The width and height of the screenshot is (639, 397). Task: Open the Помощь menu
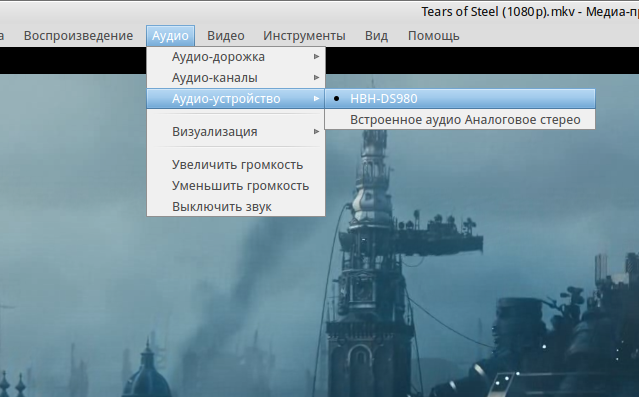(434, 36)
